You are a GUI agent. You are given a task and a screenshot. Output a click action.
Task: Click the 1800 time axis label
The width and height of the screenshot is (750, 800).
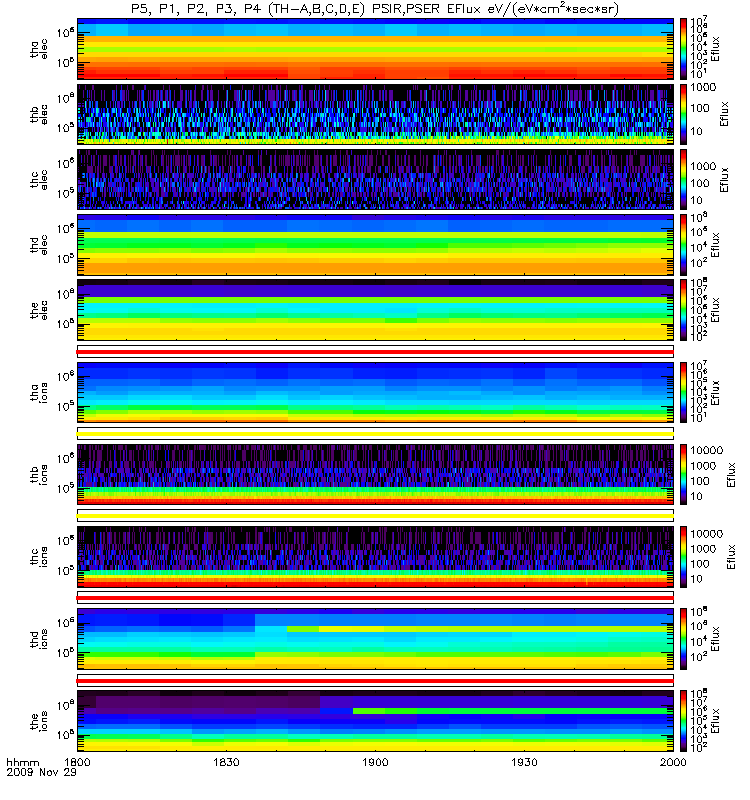tap(77, 762)
